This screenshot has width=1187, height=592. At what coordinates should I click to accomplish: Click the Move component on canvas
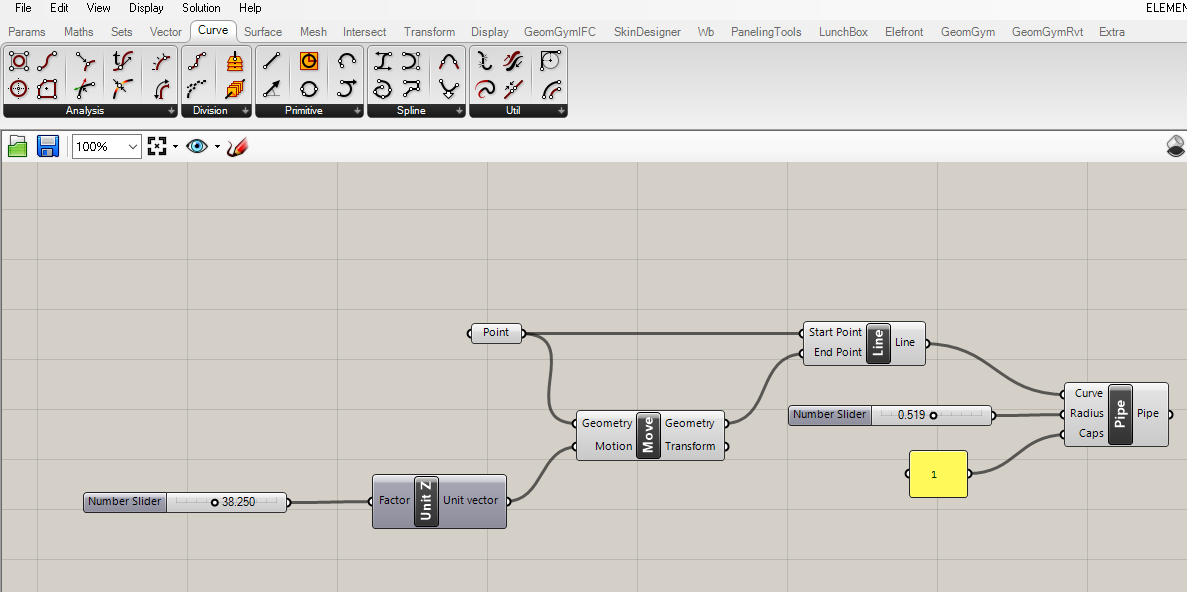click(649, 435)
